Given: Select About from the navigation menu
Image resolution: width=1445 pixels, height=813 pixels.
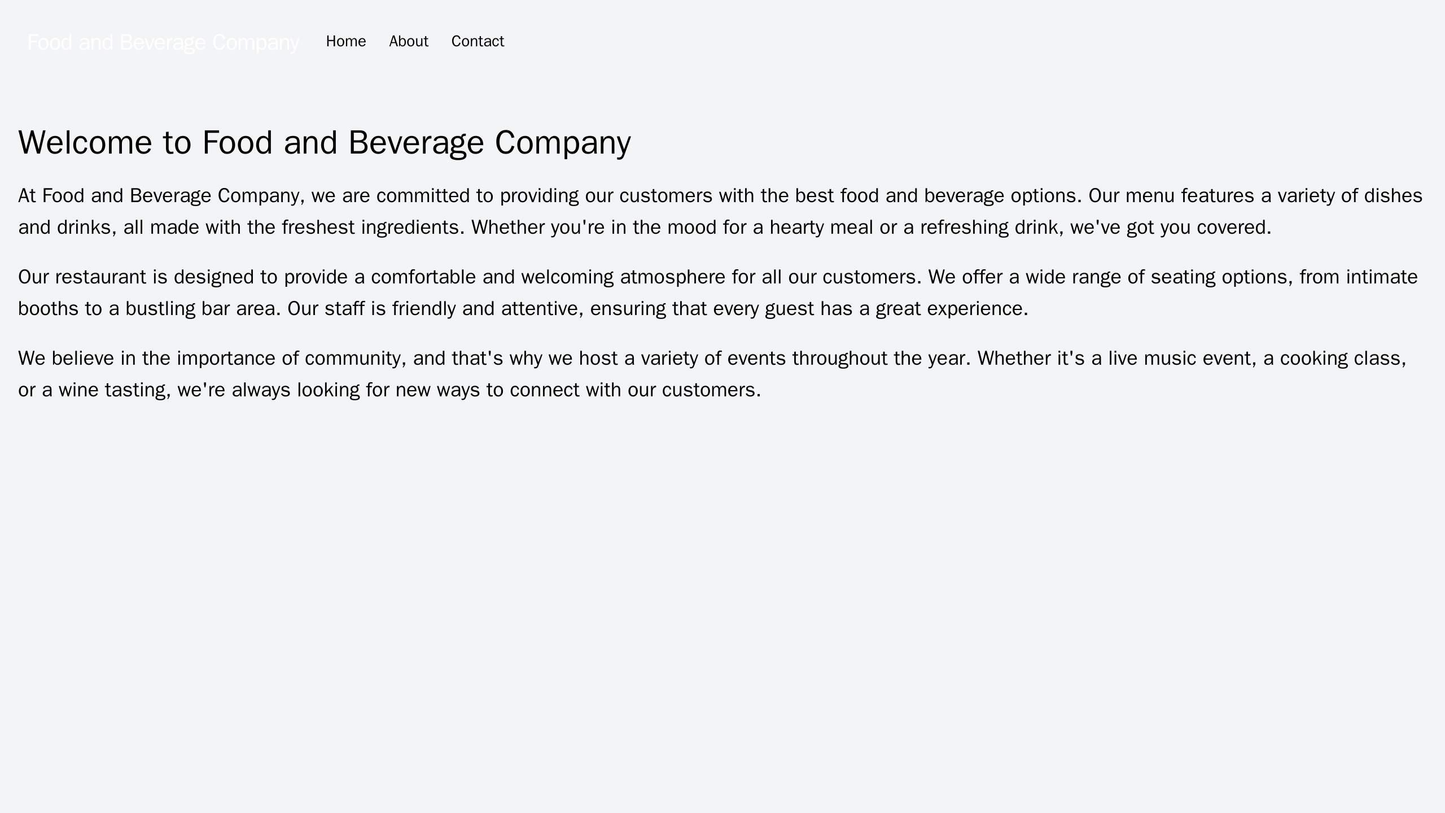Looking at the screenshot, I should click(x=409, y=41).
